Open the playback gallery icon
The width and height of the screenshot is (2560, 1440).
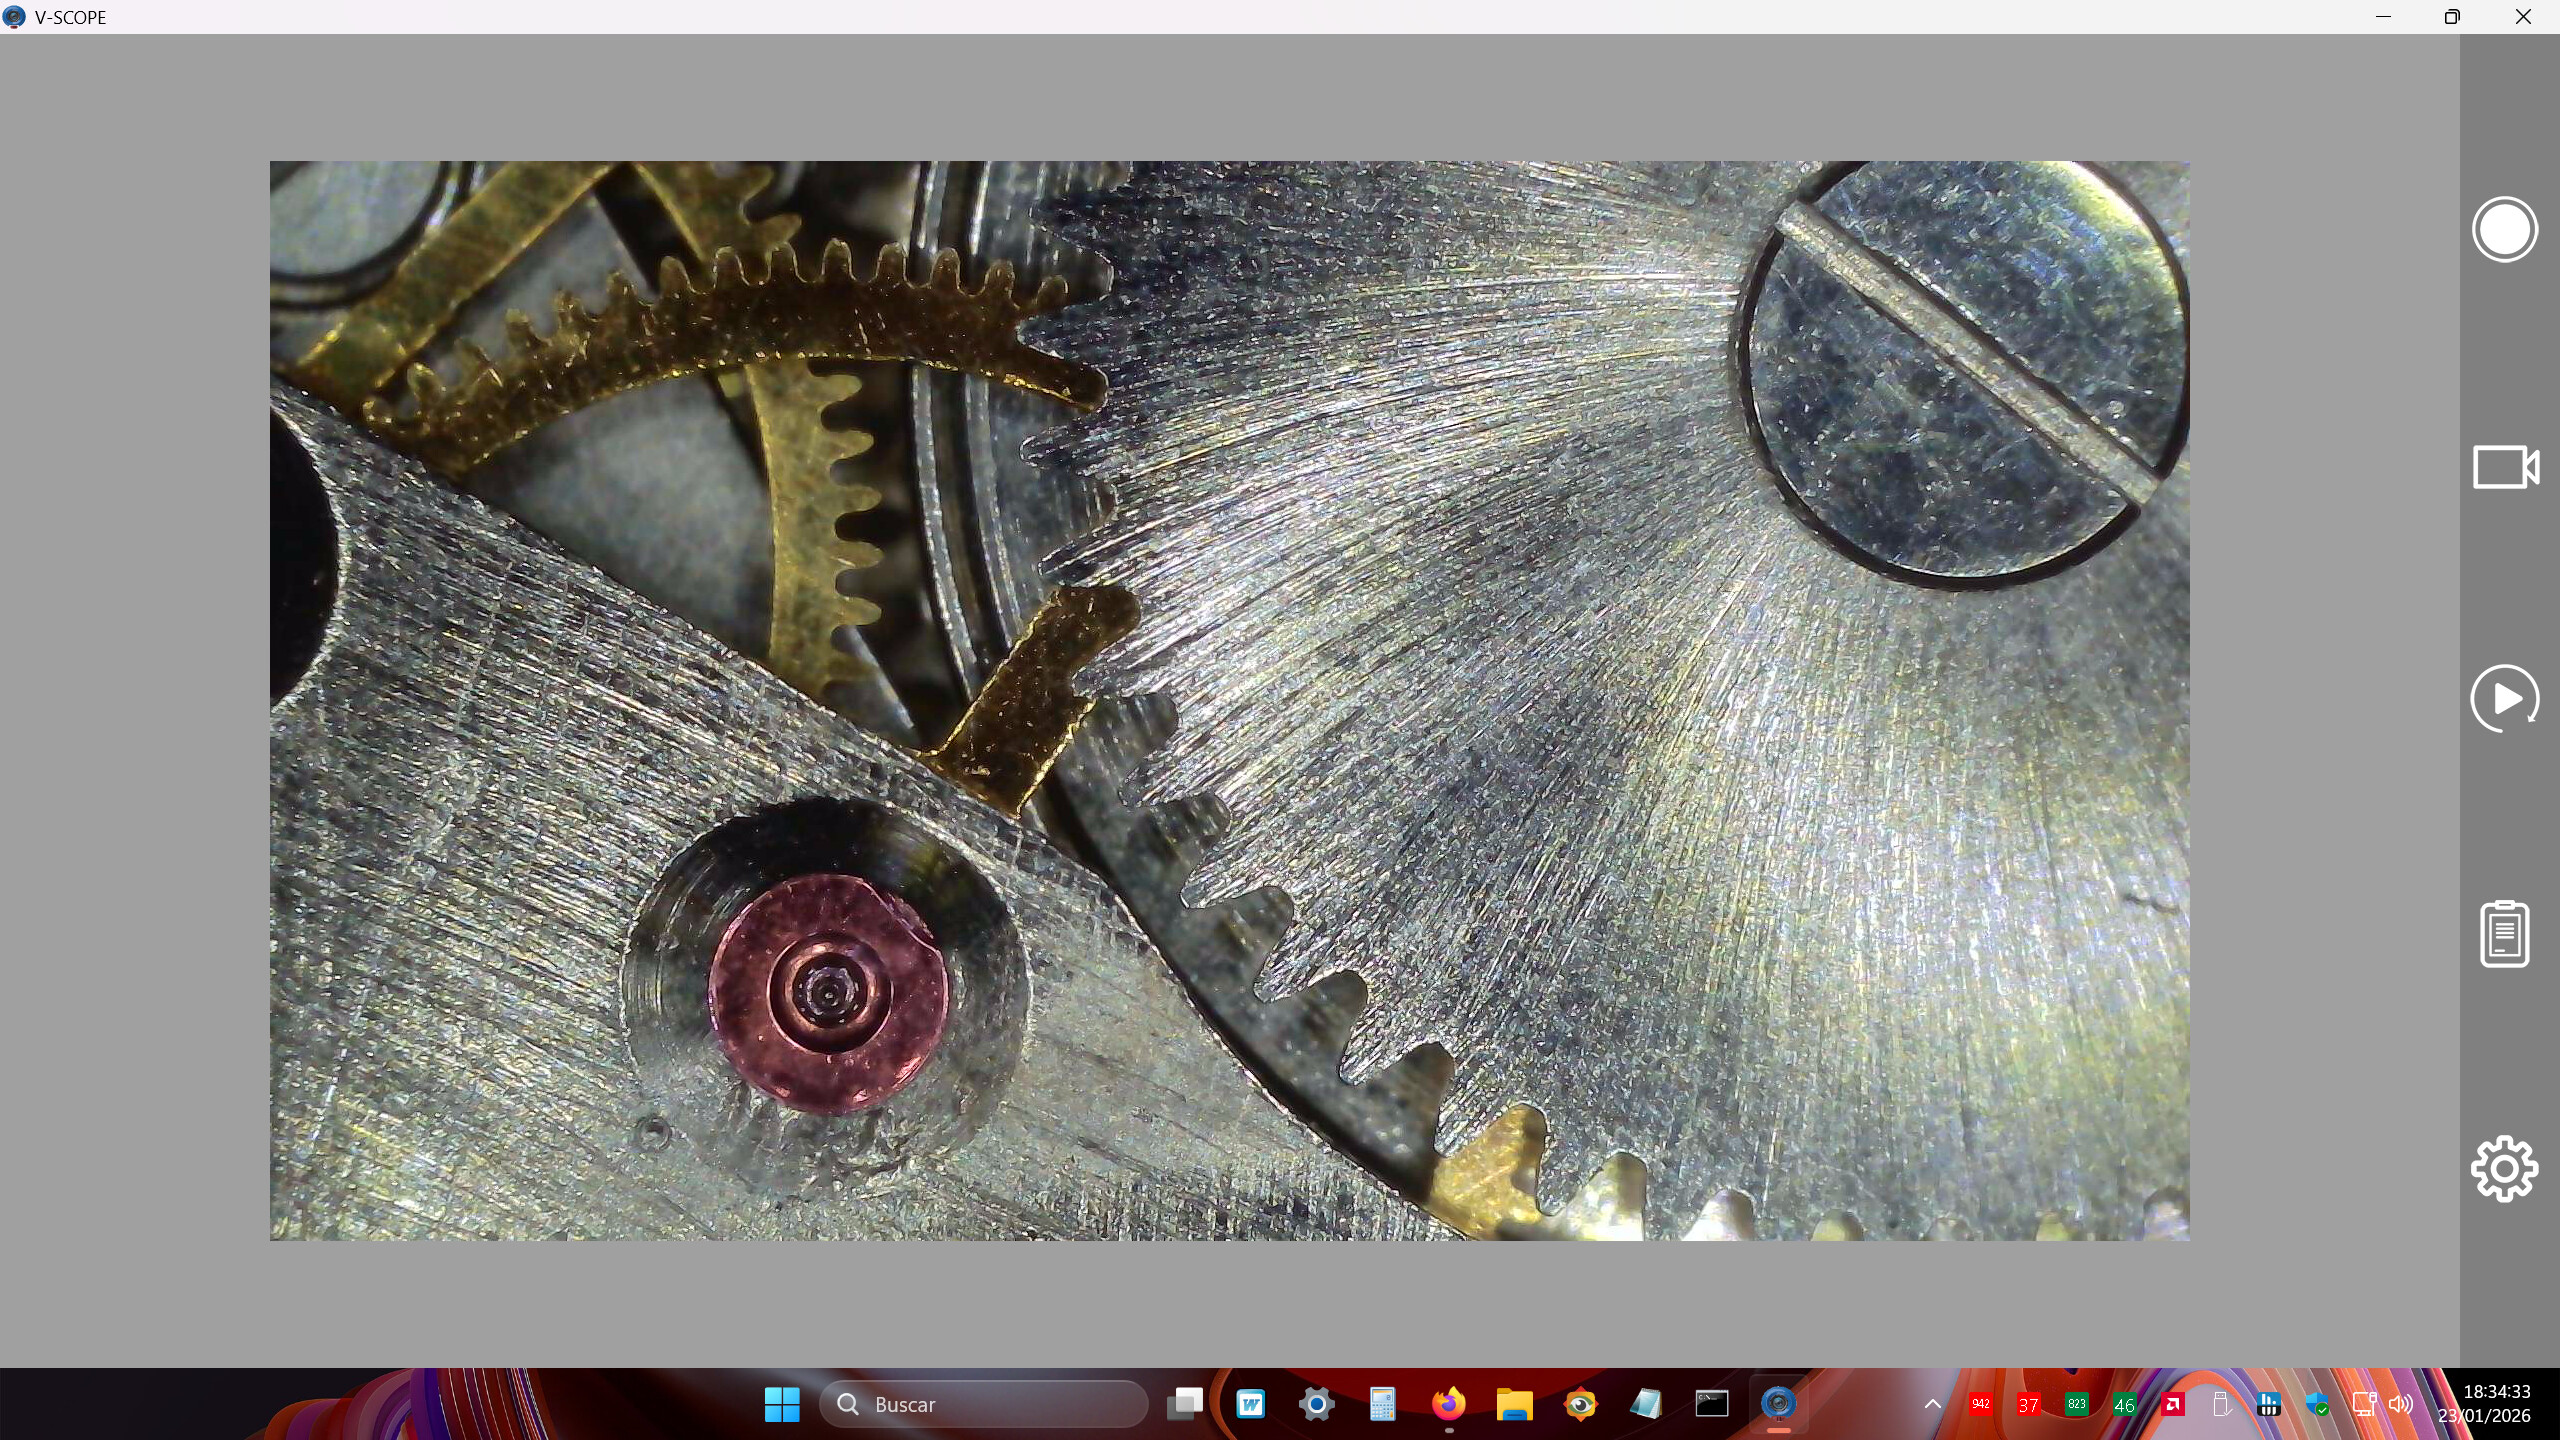[x=2505, y=698]
